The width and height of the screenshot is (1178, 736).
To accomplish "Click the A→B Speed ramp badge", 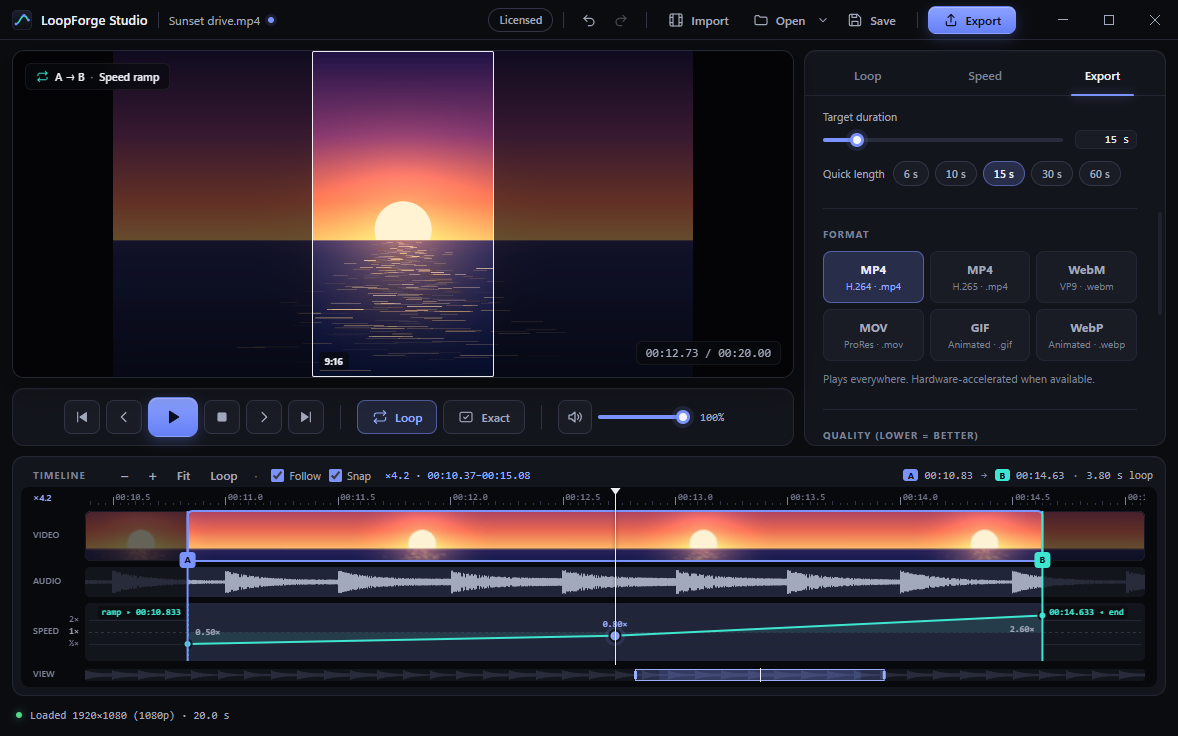I will click(98, 77).
